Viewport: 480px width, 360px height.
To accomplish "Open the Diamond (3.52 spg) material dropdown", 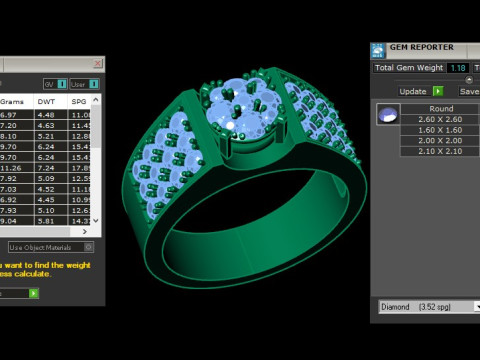I will coord(477,307).
